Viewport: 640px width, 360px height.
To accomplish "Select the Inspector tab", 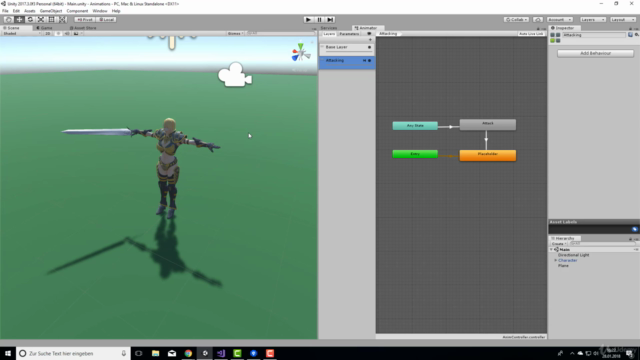I will (x=563, y=28).
